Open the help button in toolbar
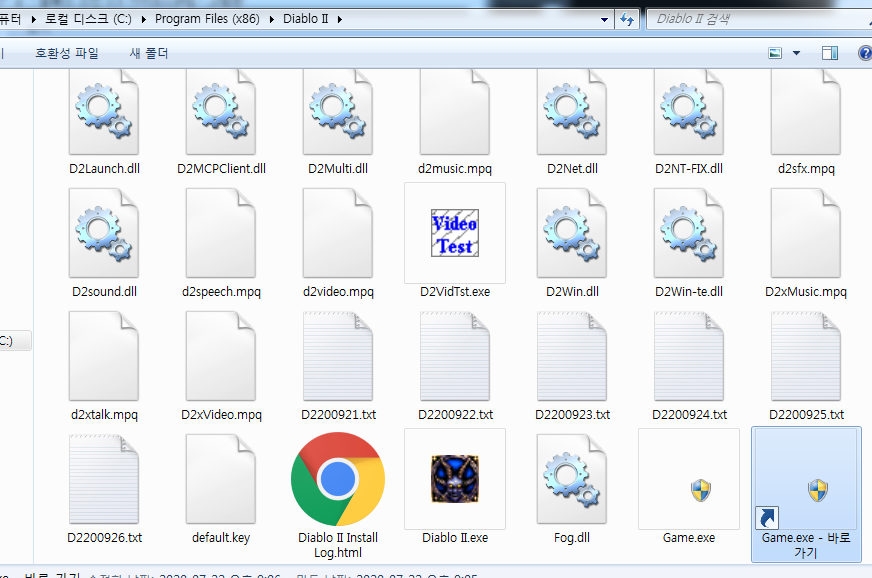 (865, 53)
